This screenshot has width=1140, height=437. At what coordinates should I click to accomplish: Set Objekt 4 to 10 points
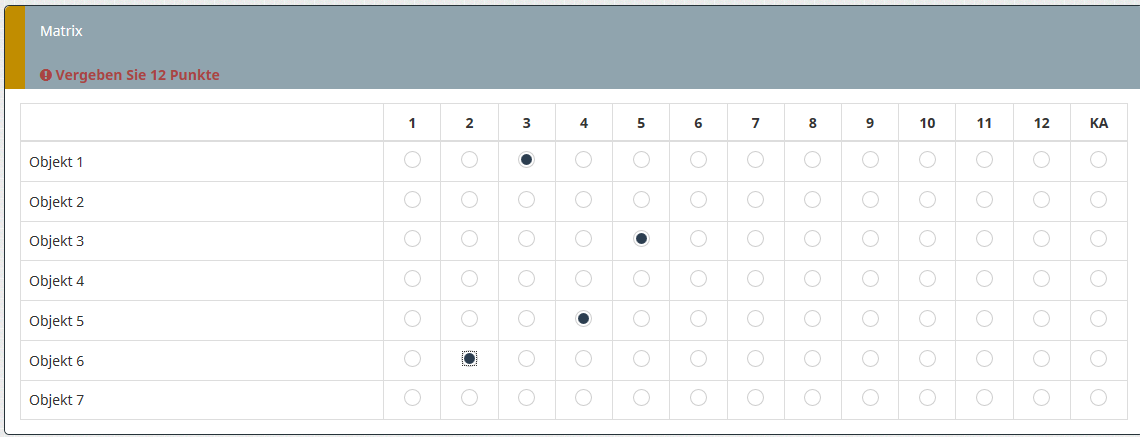[x=927, y=278]
